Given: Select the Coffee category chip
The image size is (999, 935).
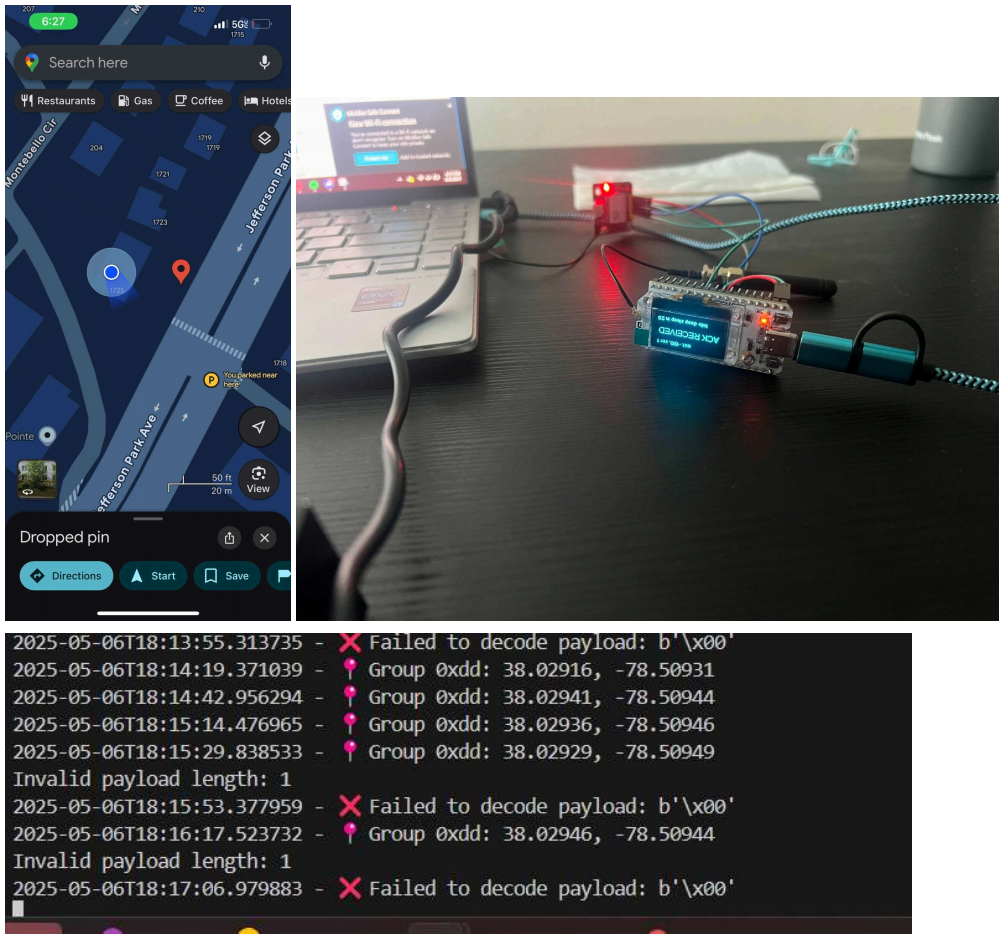Looking at the screenshot, I should tap(198, 101).
